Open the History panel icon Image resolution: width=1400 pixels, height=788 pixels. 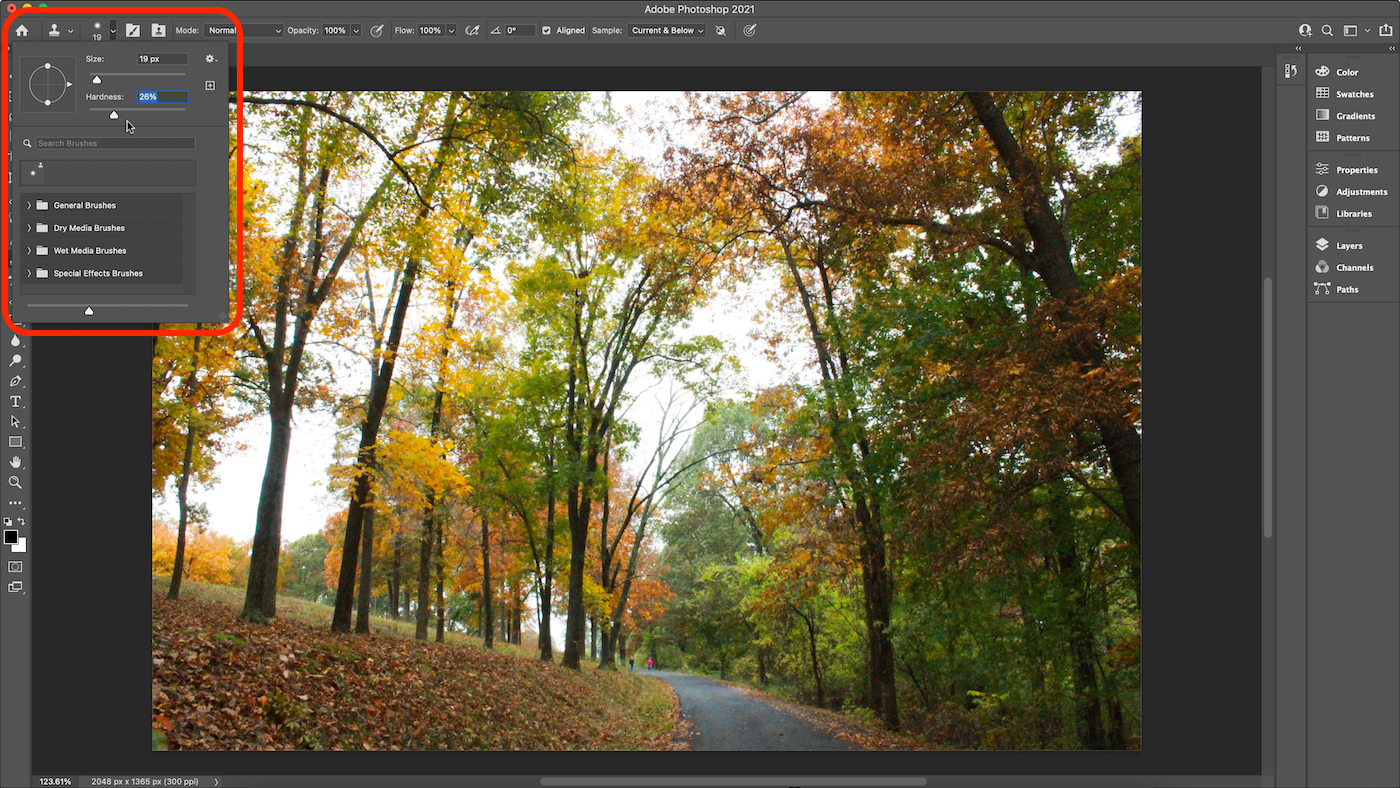(1290, 71)
